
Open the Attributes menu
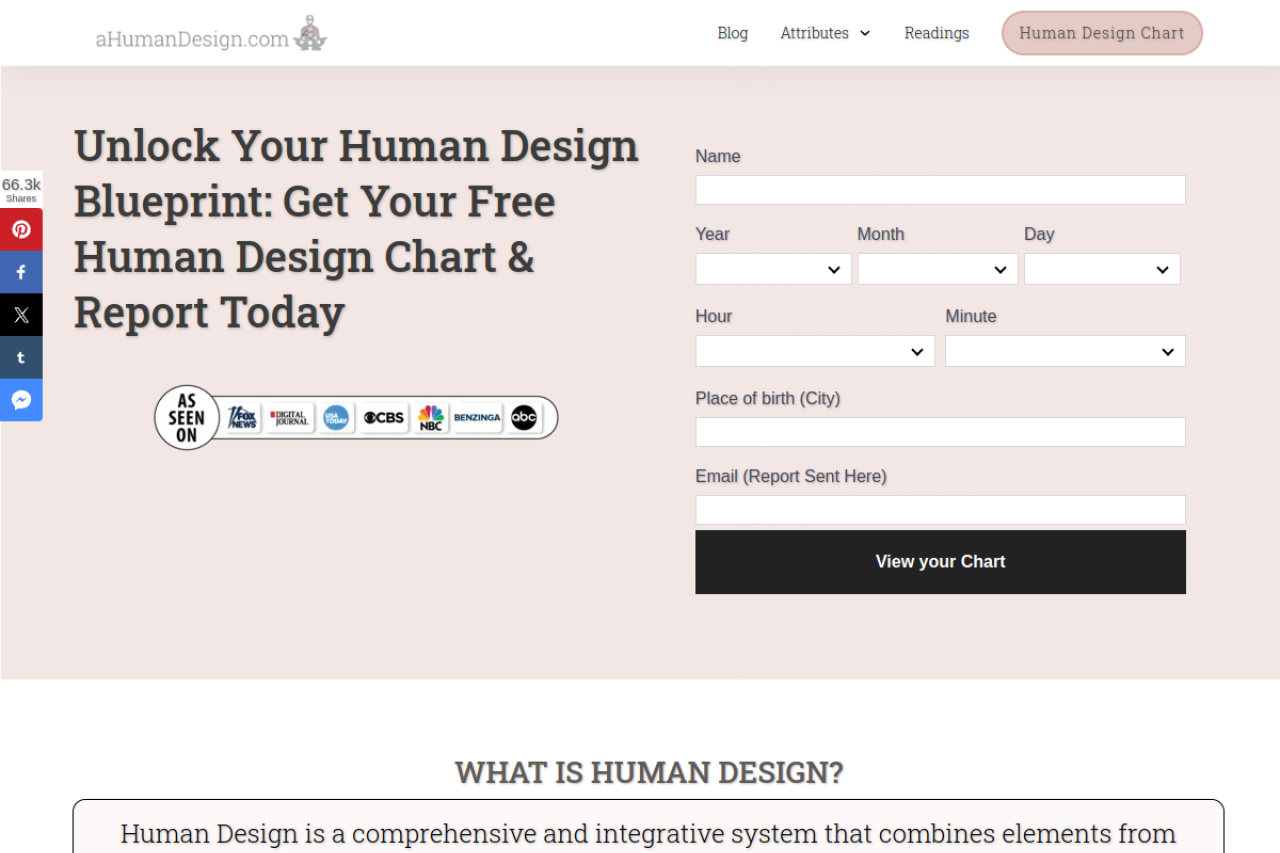point(825,33)
